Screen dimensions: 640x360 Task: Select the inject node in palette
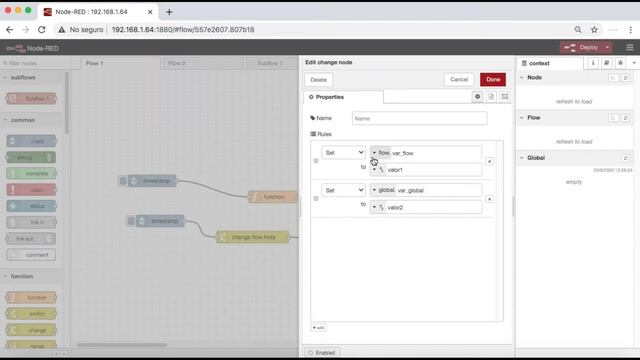click(31, 141)
